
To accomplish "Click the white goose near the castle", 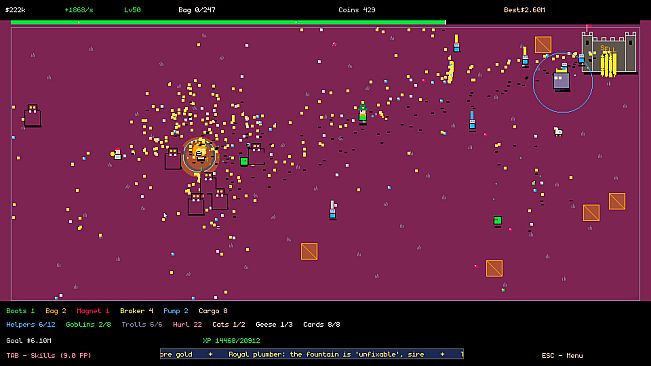I will pos(558,132).
